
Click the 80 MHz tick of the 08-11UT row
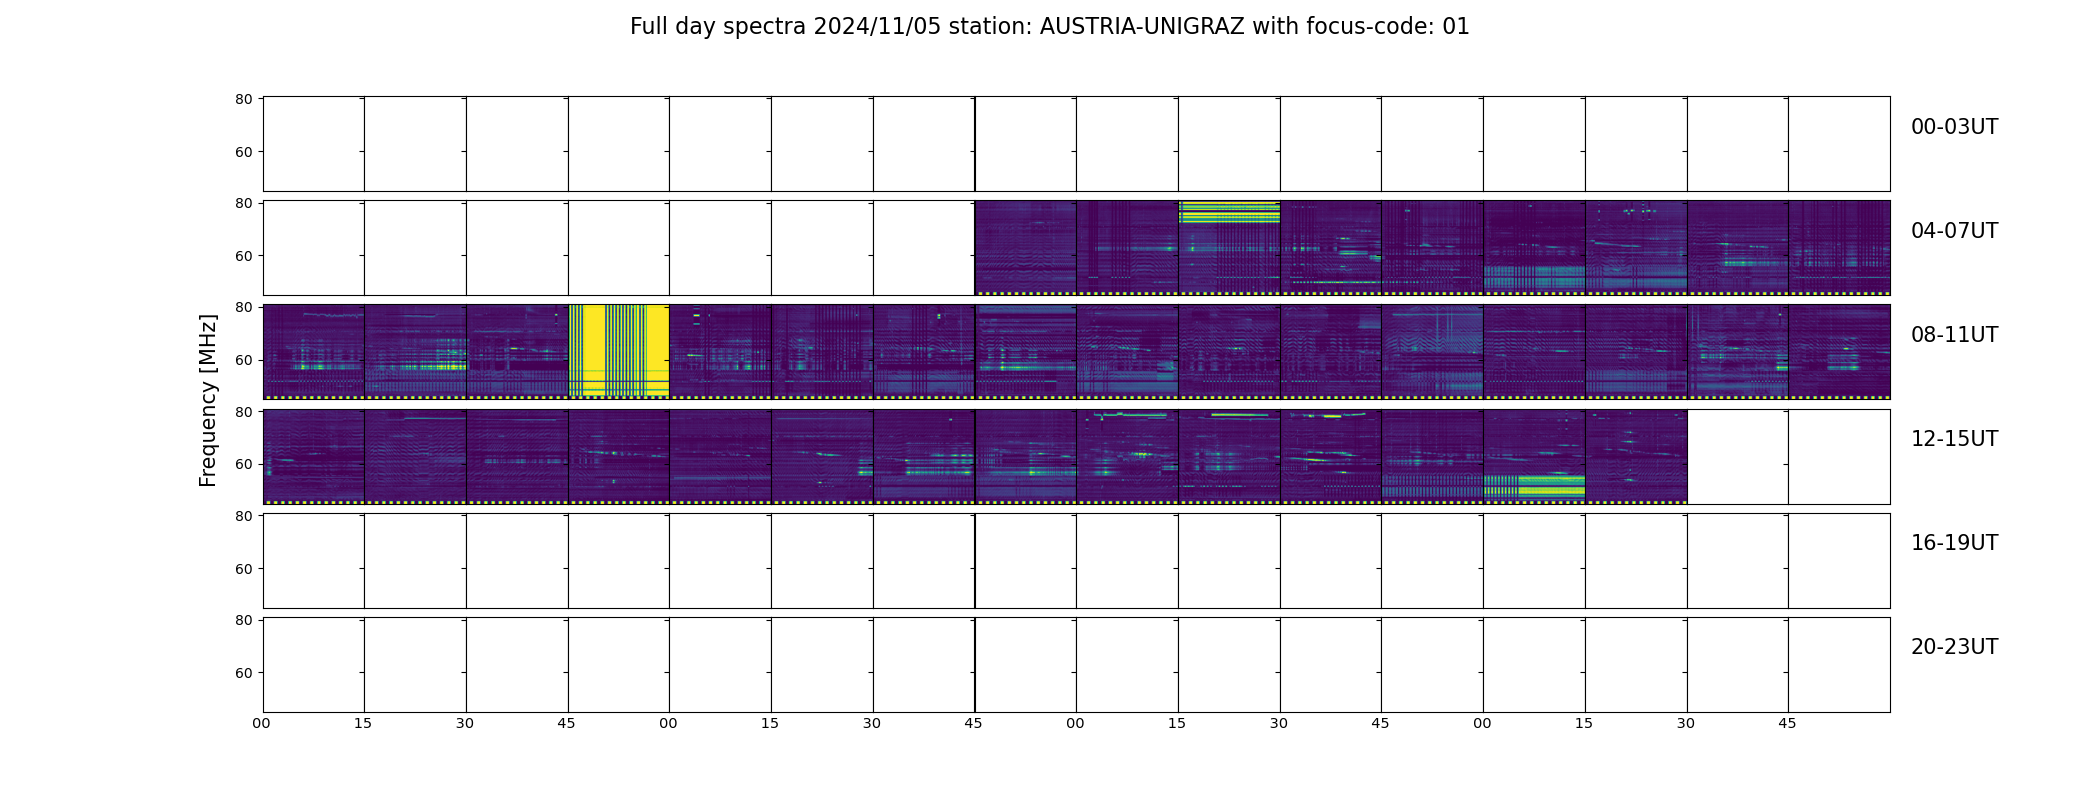coord(243,307)
